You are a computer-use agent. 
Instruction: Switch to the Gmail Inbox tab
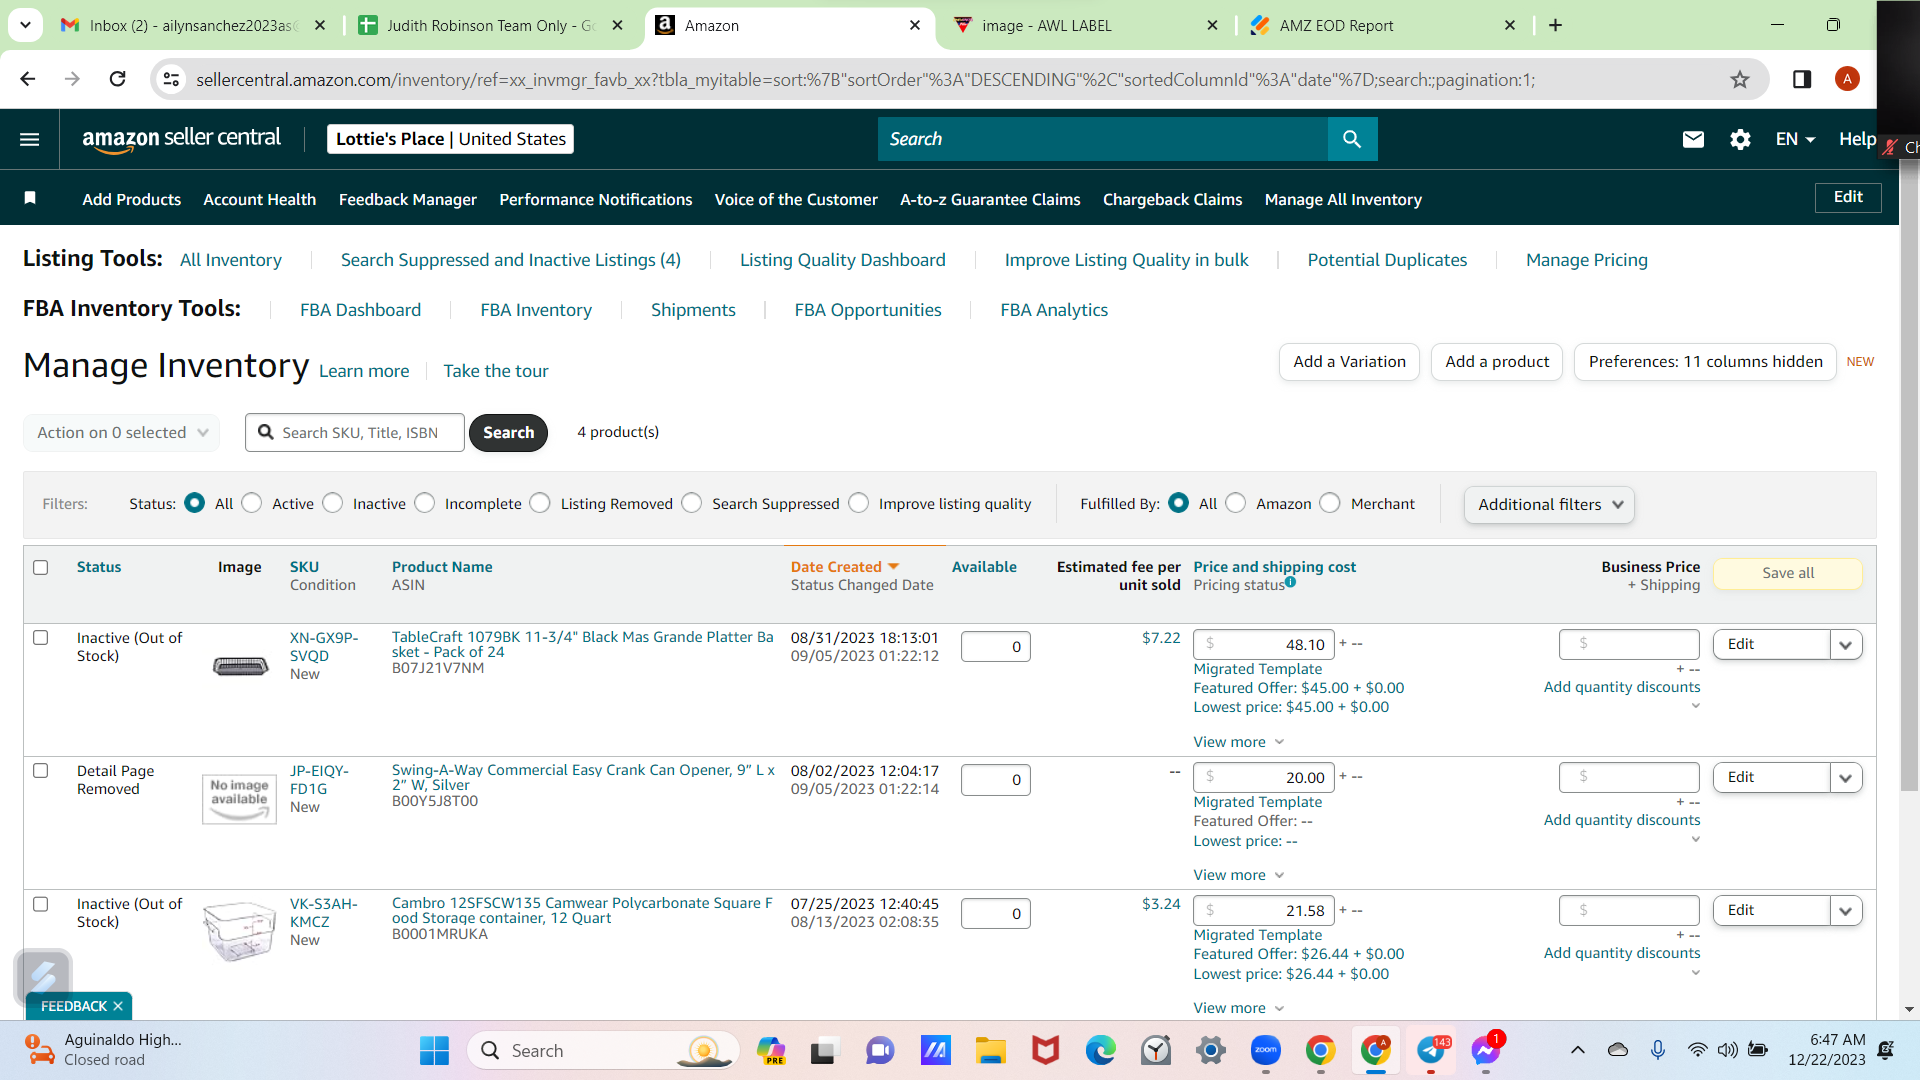tap(193, 25)
